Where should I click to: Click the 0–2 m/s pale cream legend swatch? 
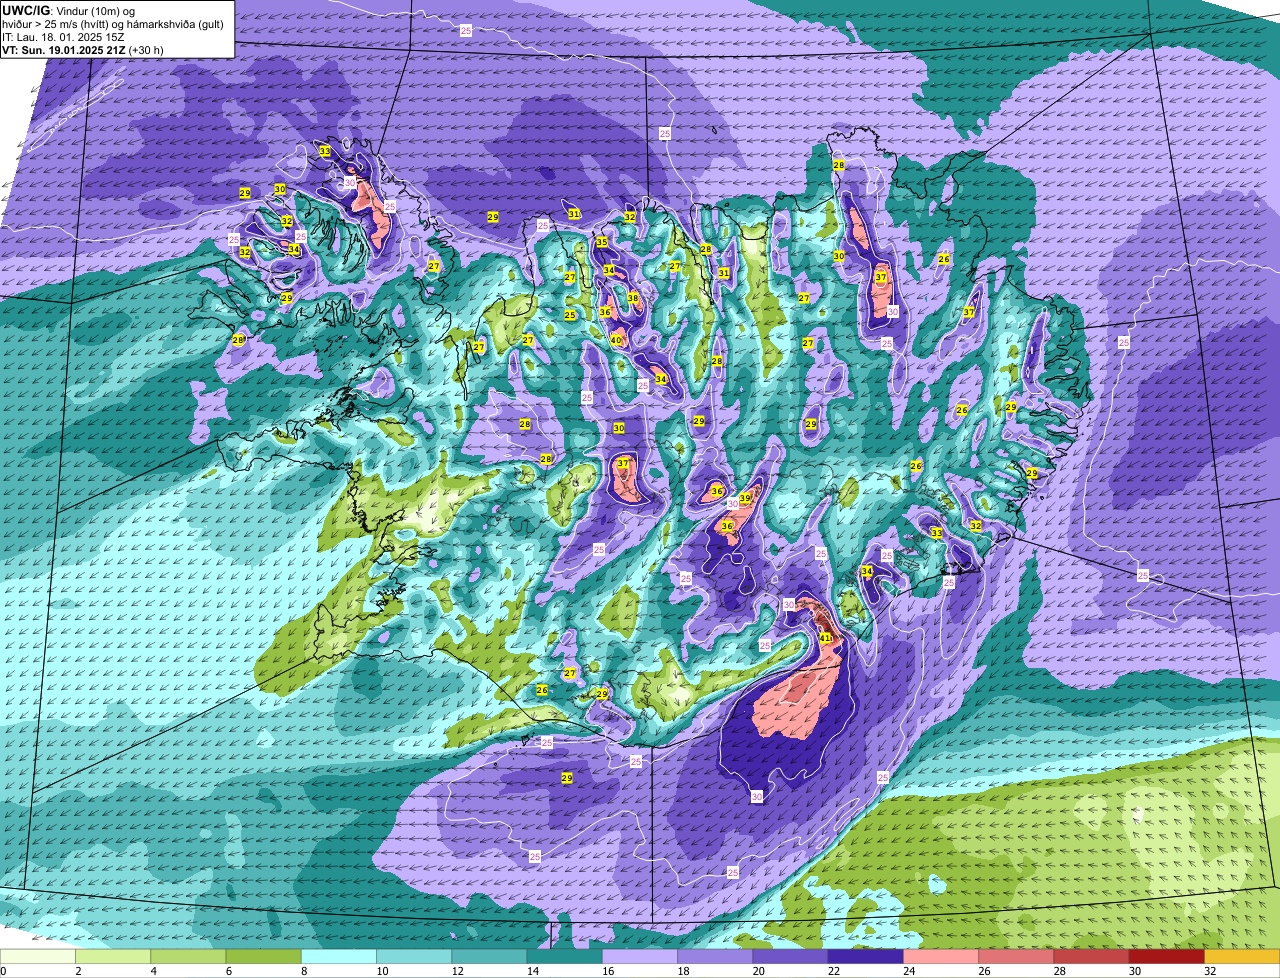(x=38, y=956)
